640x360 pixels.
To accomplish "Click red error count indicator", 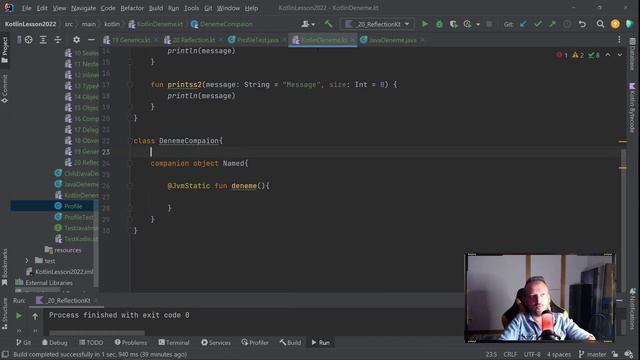I will pos(562,55).
